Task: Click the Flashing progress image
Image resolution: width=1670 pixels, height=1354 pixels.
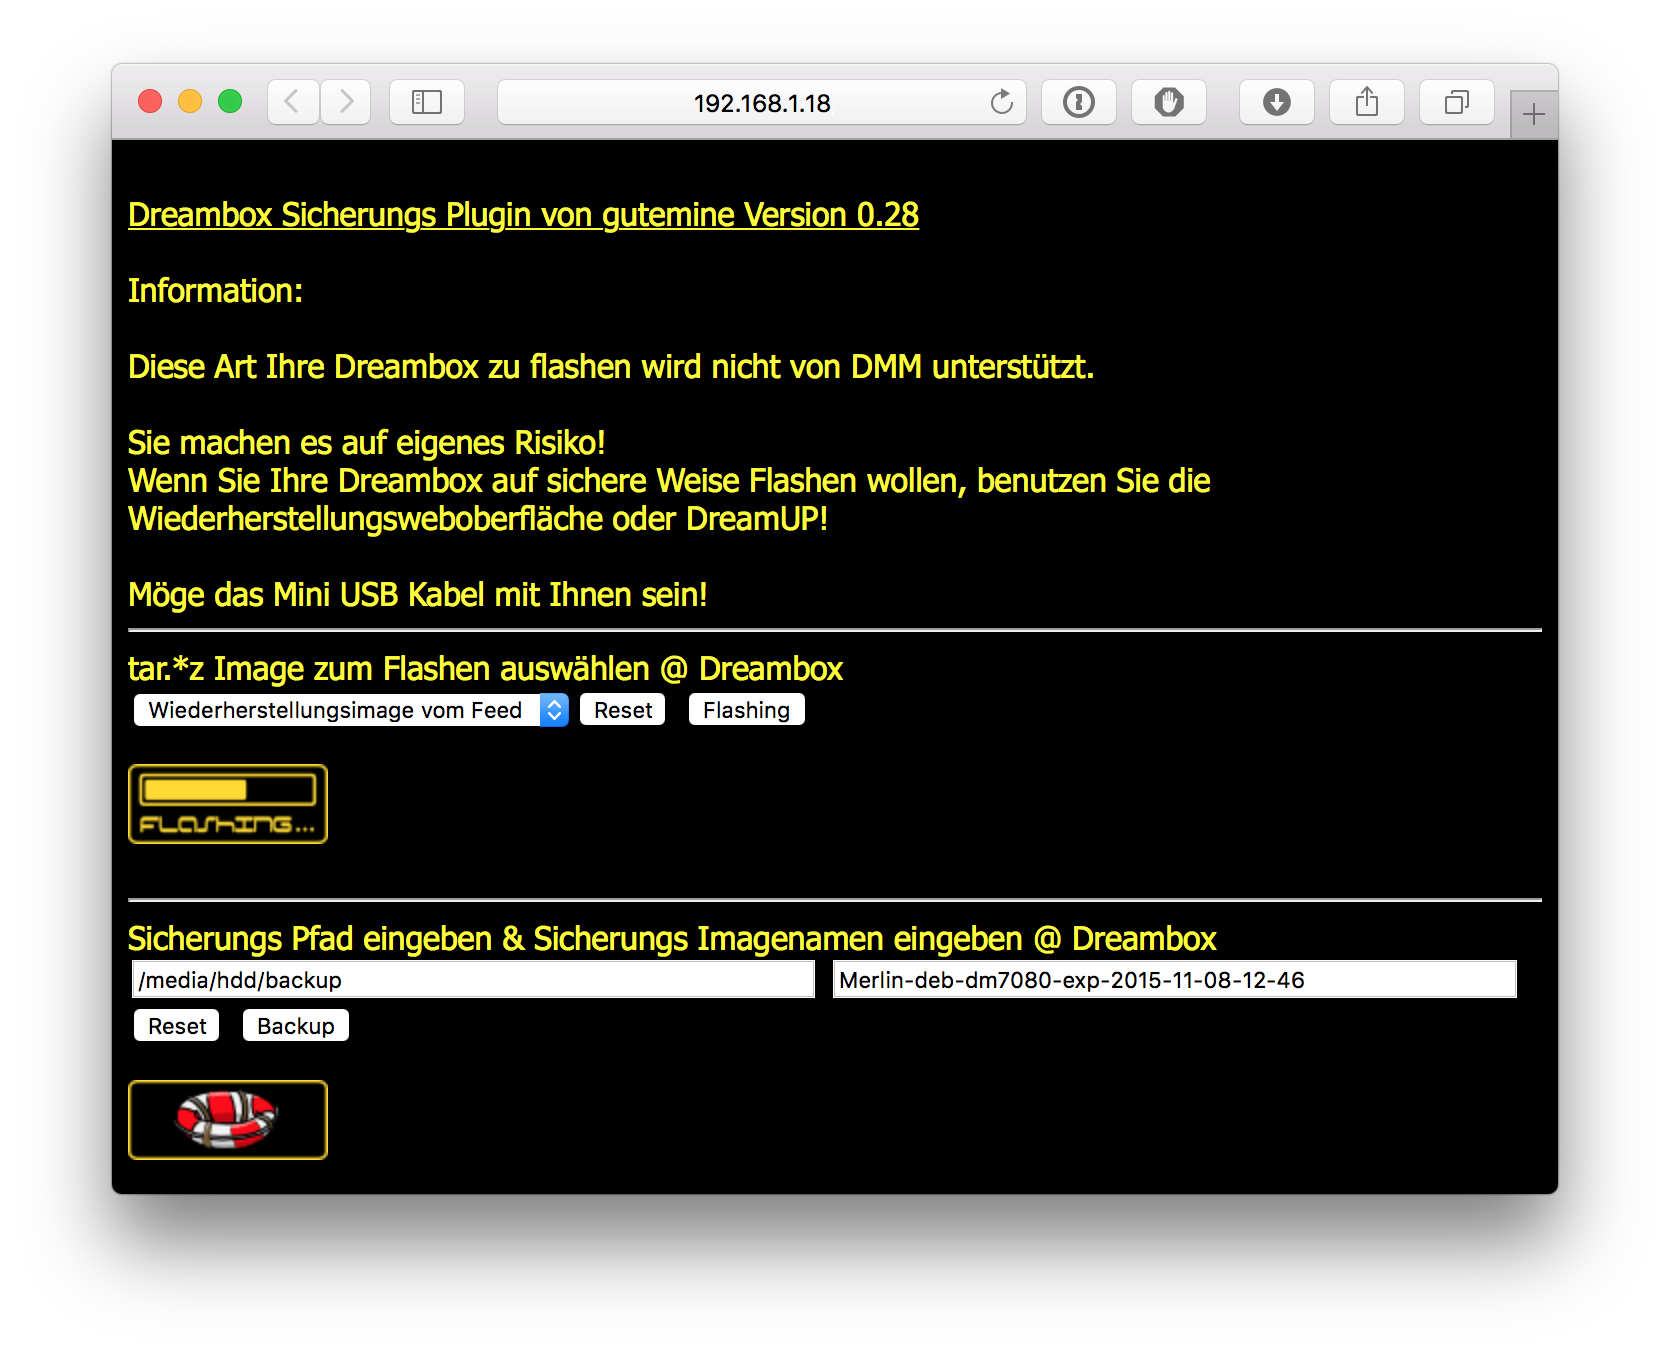Action: 228,804
